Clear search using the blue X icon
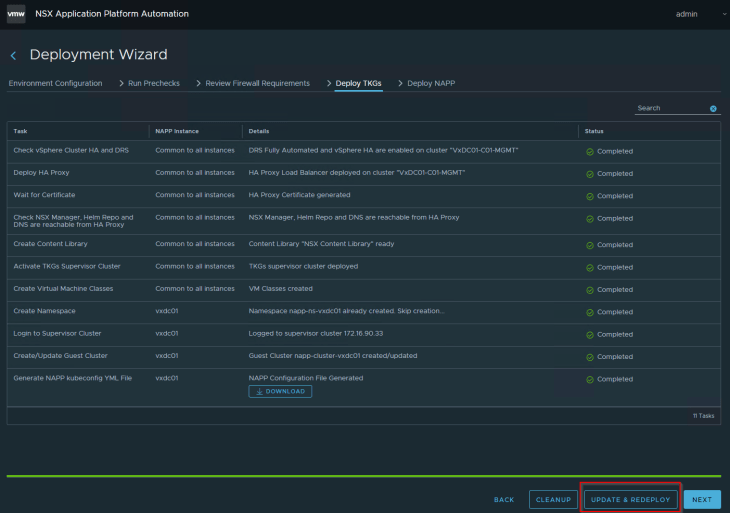 point(713,108)
